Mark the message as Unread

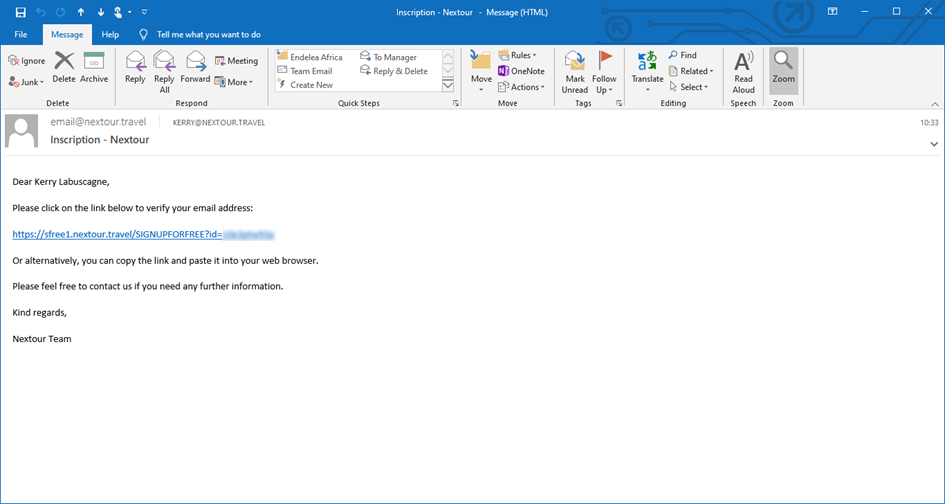[575, 72]
